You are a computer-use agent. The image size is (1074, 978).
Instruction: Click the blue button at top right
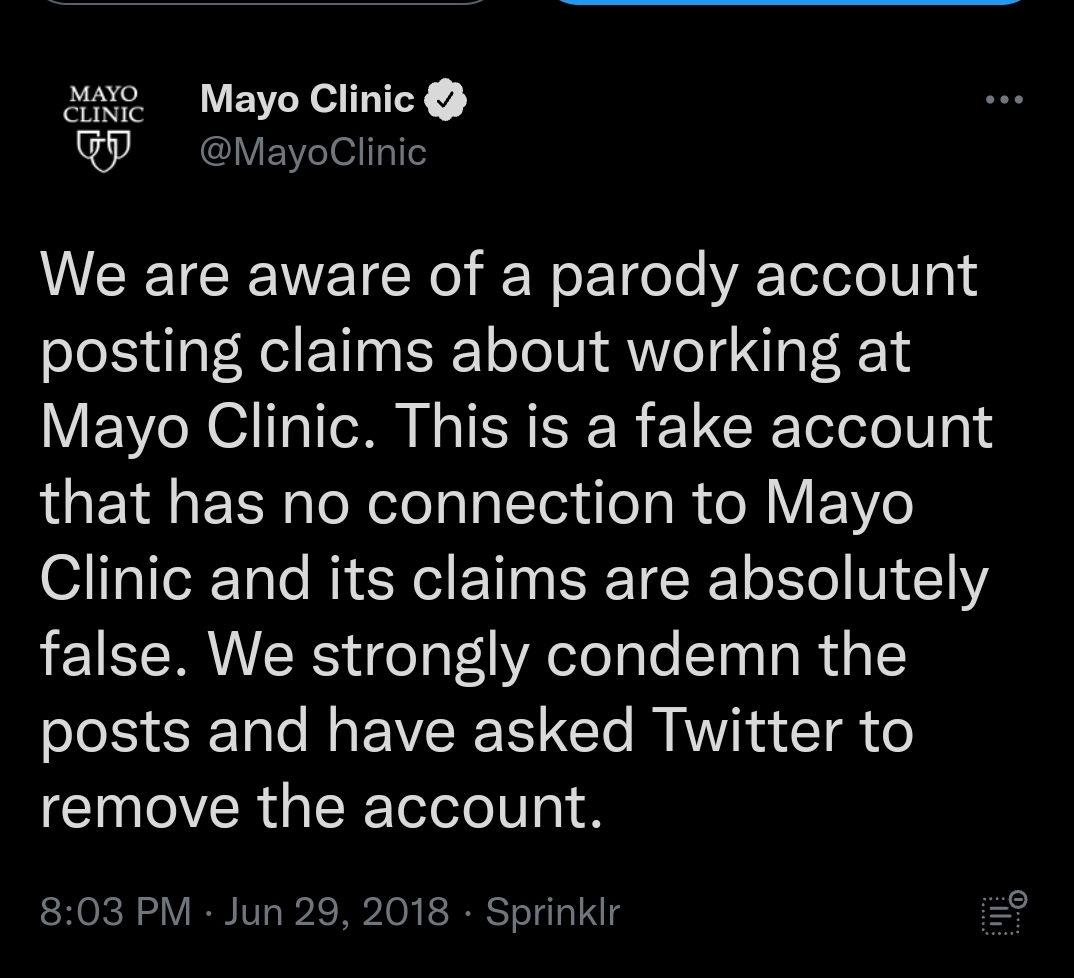789,2
